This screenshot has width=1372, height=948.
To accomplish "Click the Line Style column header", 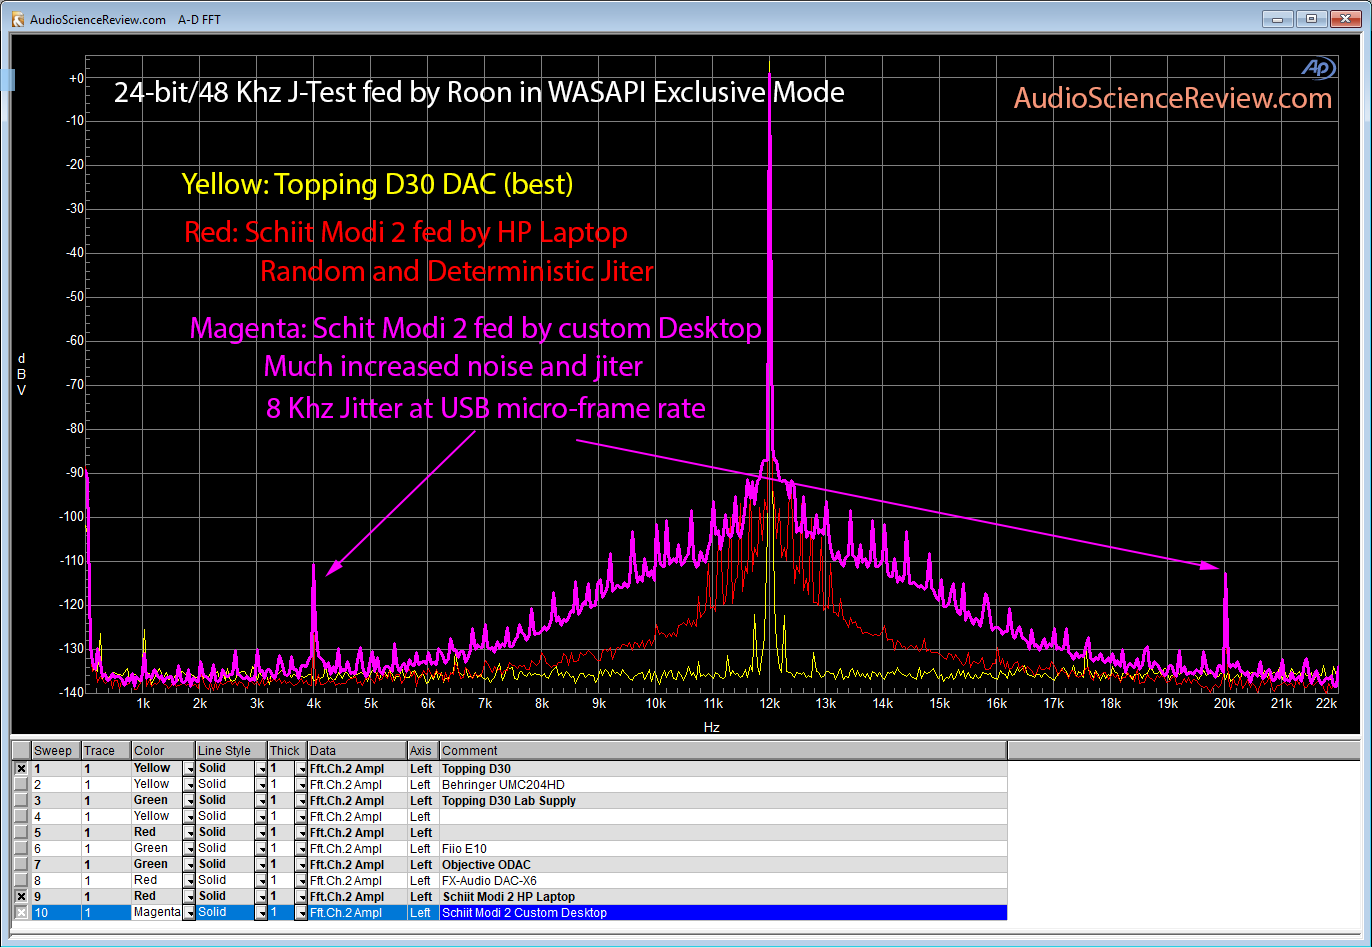I will pyautogui.click(x=231, y=750).
